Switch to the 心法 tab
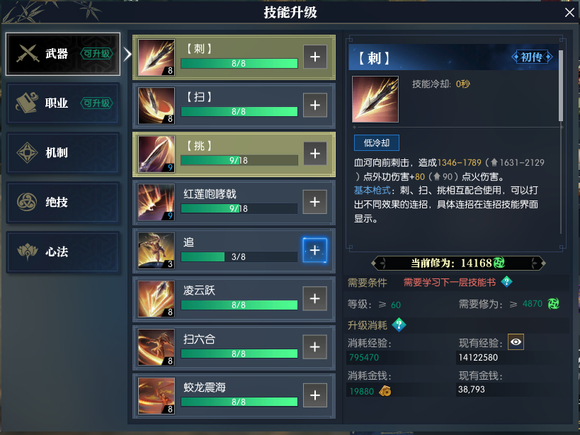Viewport: 580px width, 435px height. tap(63, 252)
